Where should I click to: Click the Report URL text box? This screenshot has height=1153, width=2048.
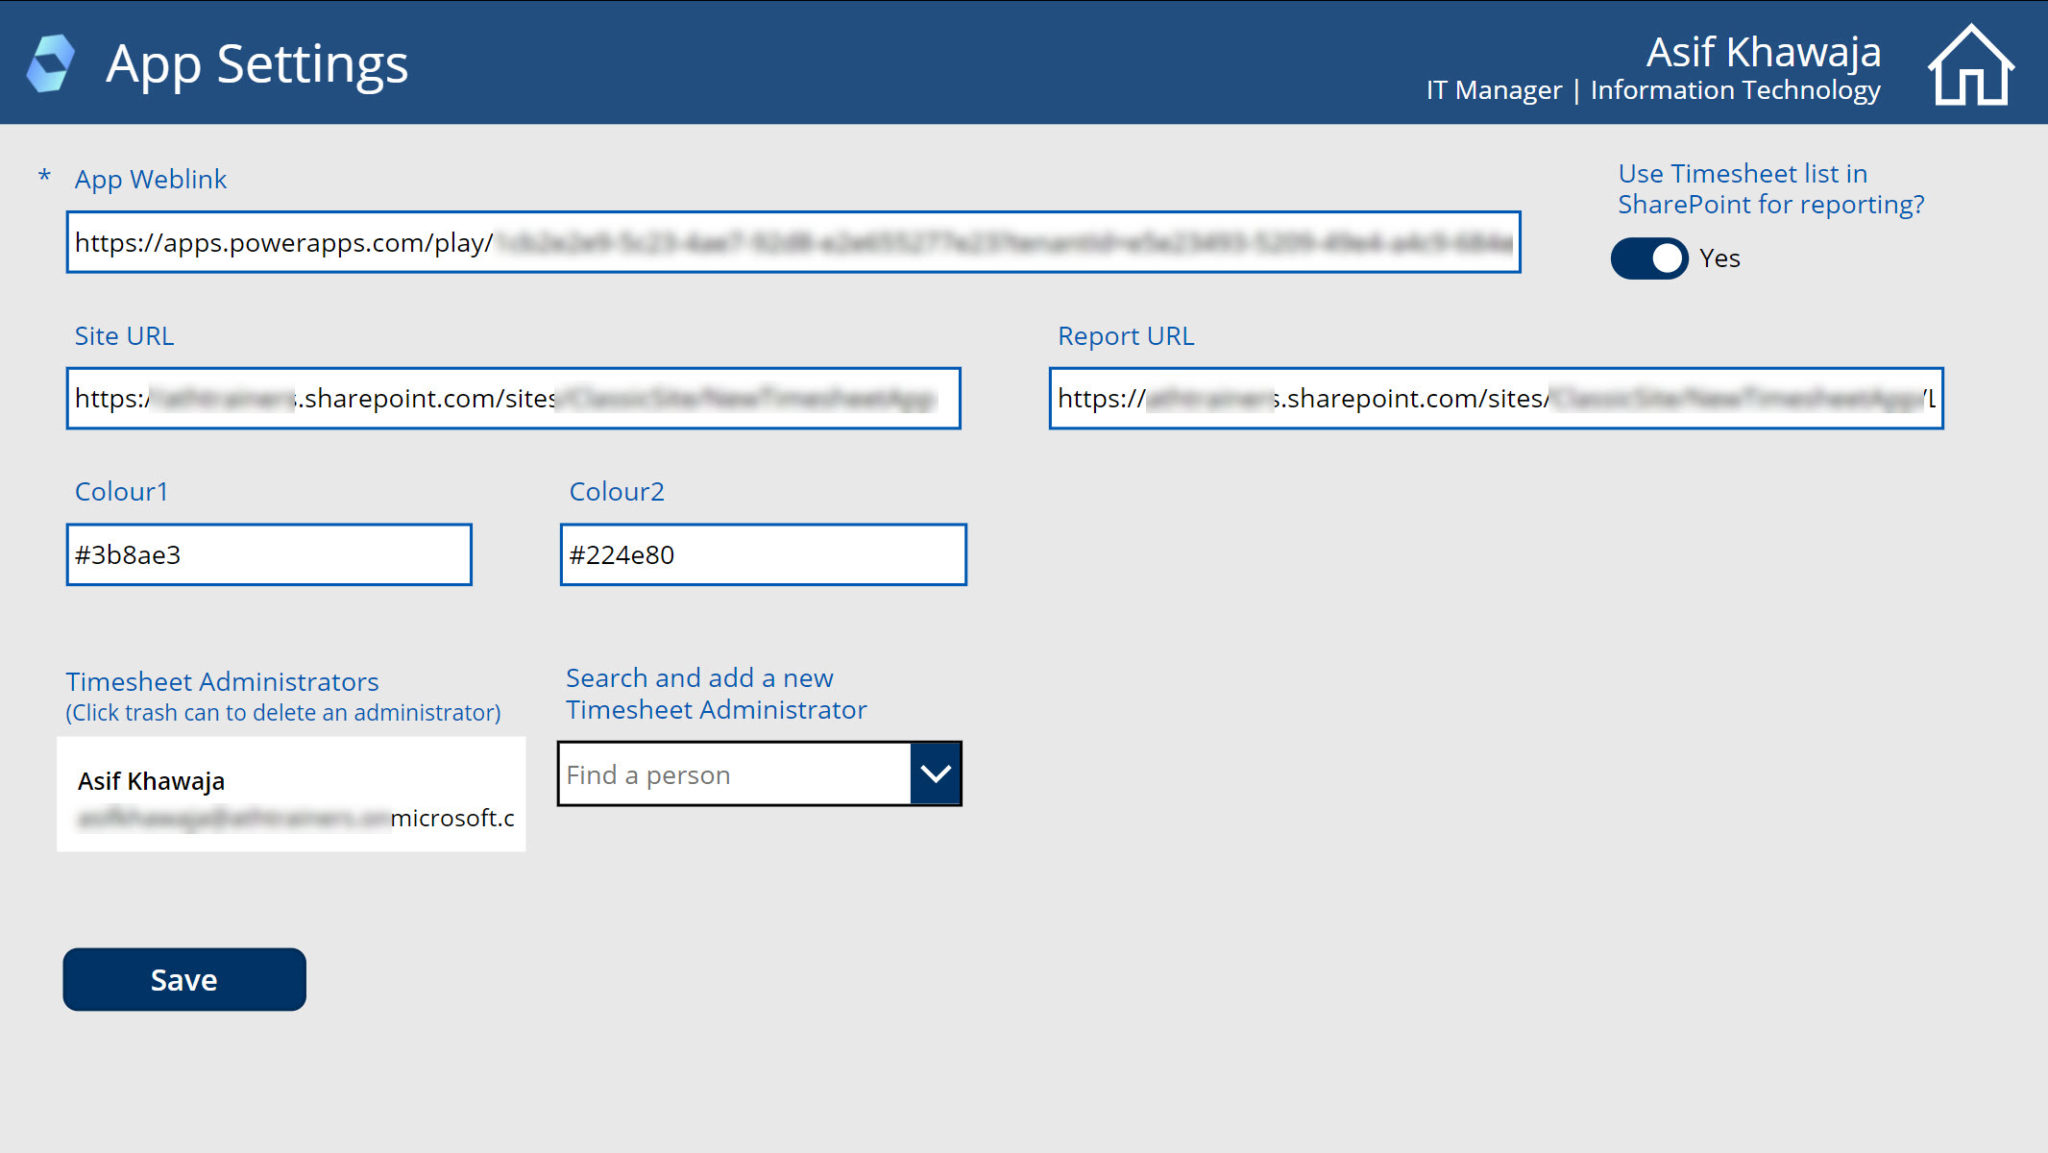click(x=1494, y=398)
